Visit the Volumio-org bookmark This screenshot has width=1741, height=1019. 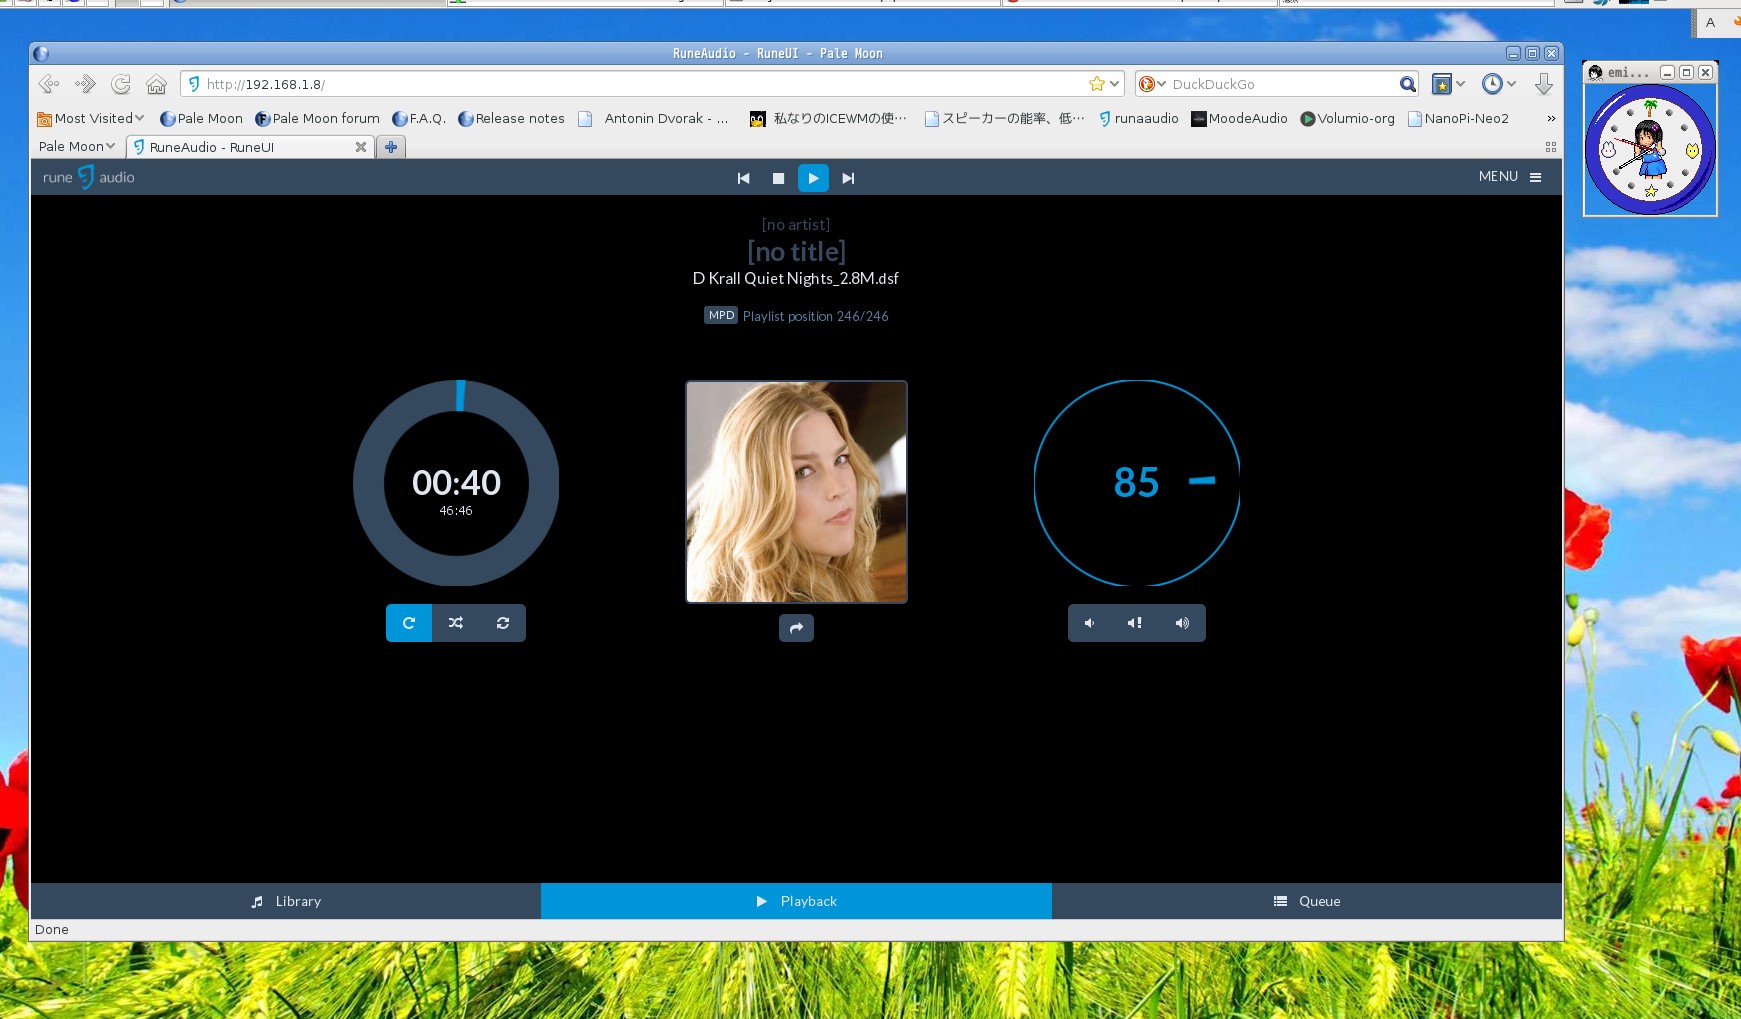pyautogui.click(x=1349, y=118)
